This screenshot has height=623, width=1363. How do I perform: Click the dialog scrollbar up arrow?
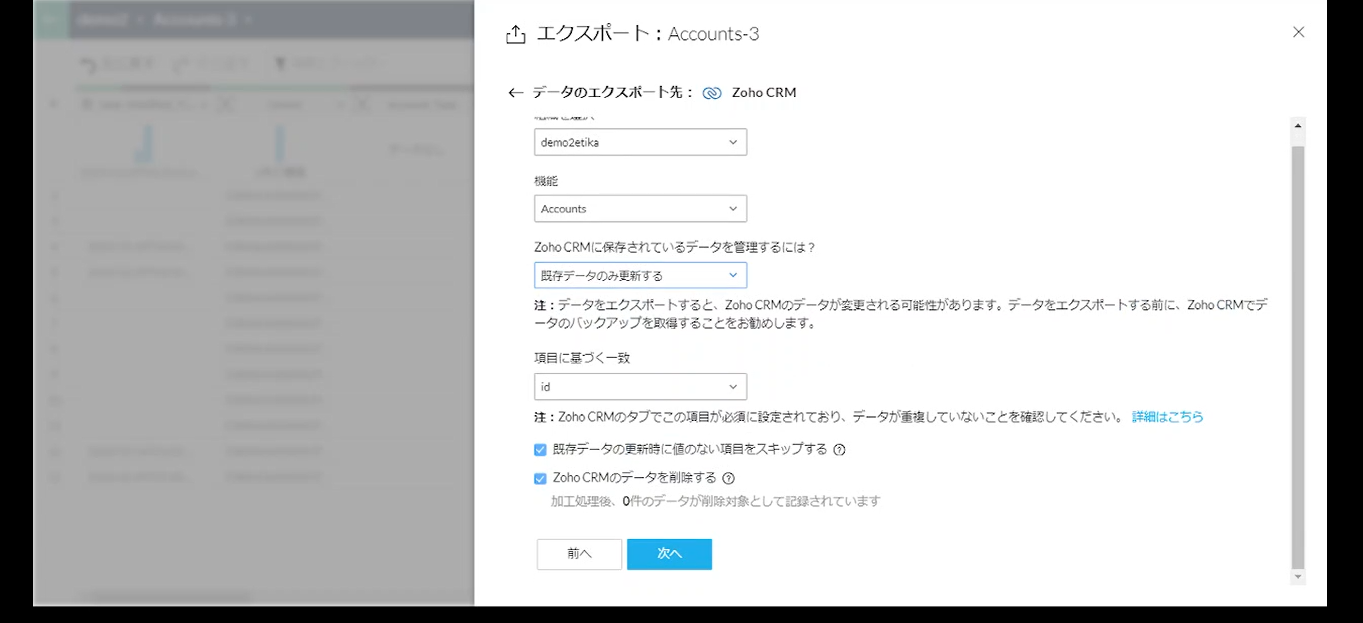point(1298,126)
